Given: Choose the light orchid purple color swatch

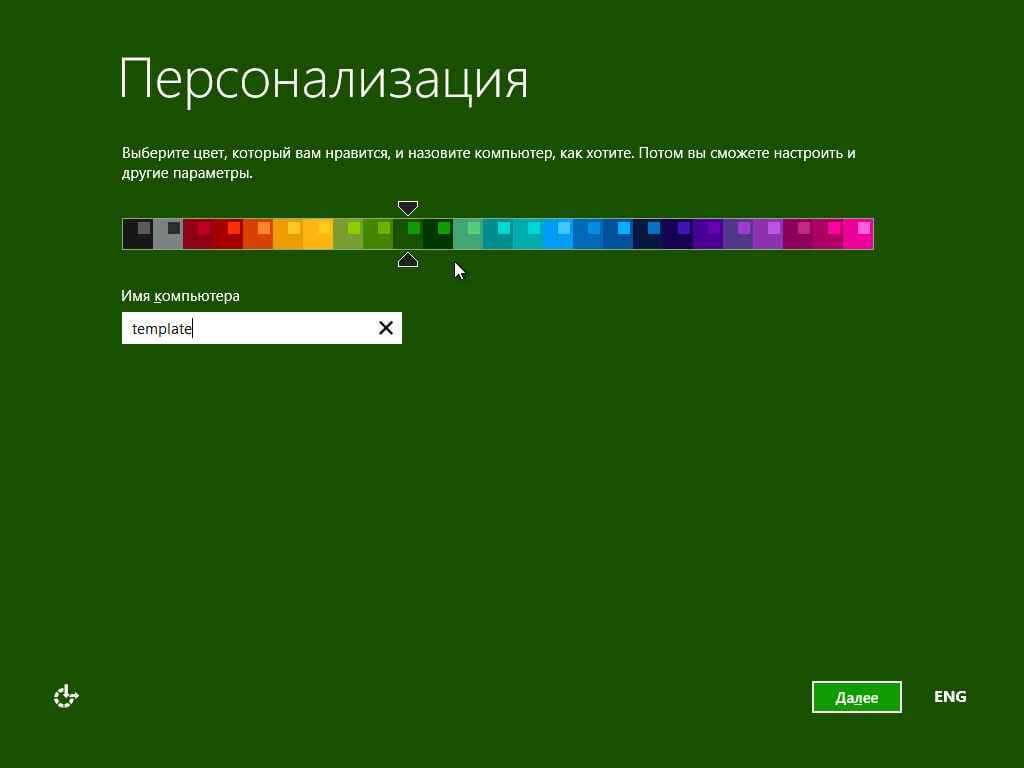Looking at the screenshot, I should pos(768,234).
